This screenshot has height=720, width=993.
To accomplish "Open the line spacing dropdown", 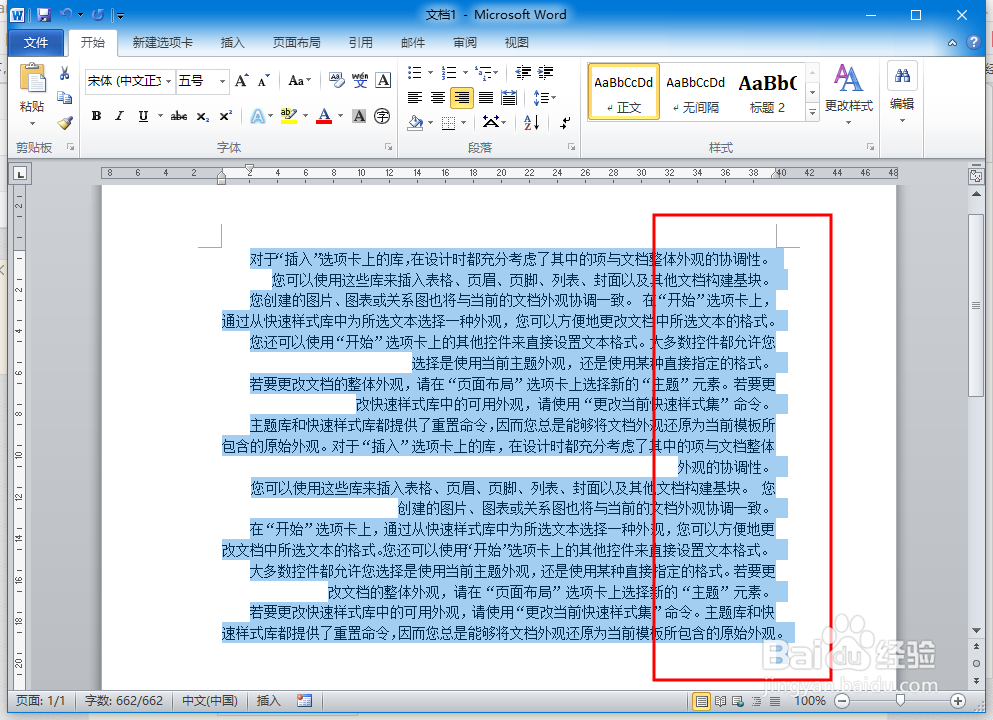I will [x=545, y=97].
